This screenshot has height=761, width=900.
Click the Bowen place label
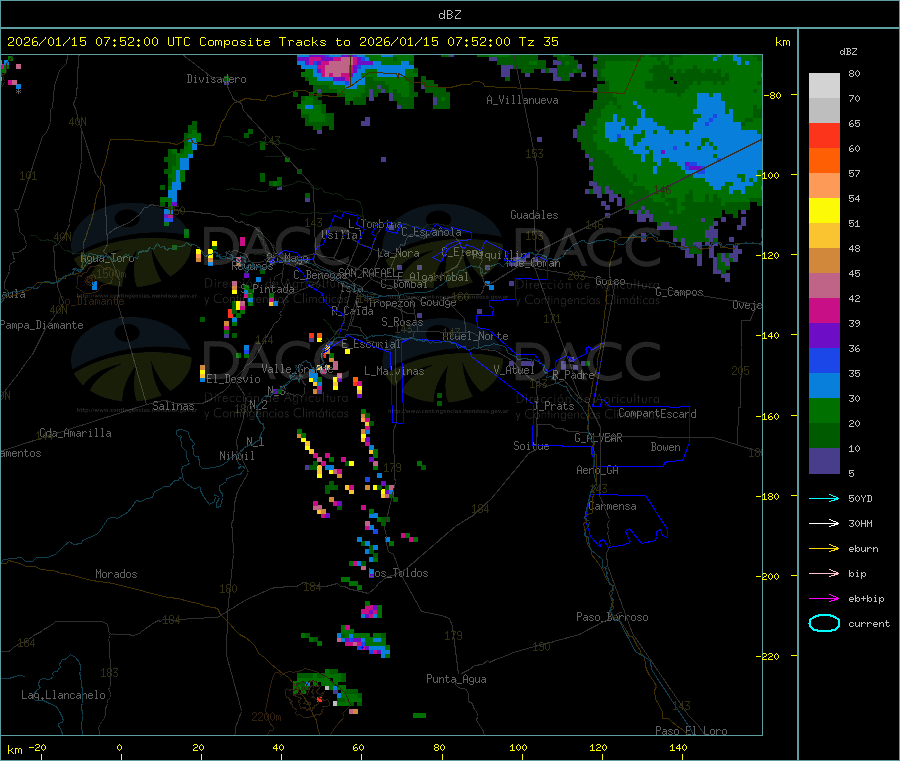point(665,447)
